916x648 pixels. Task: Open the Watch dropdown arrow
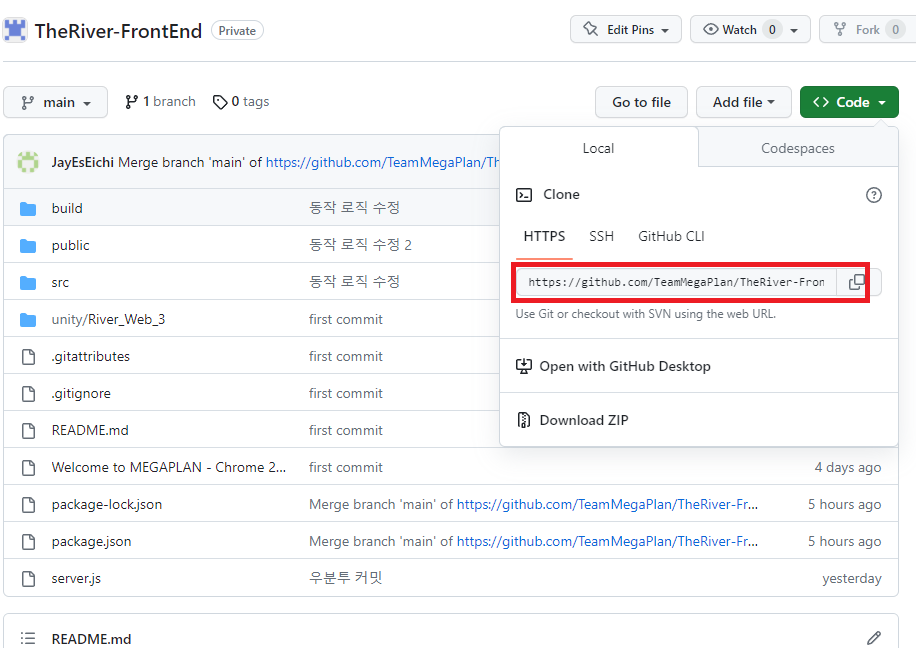[x=794, y=30]
